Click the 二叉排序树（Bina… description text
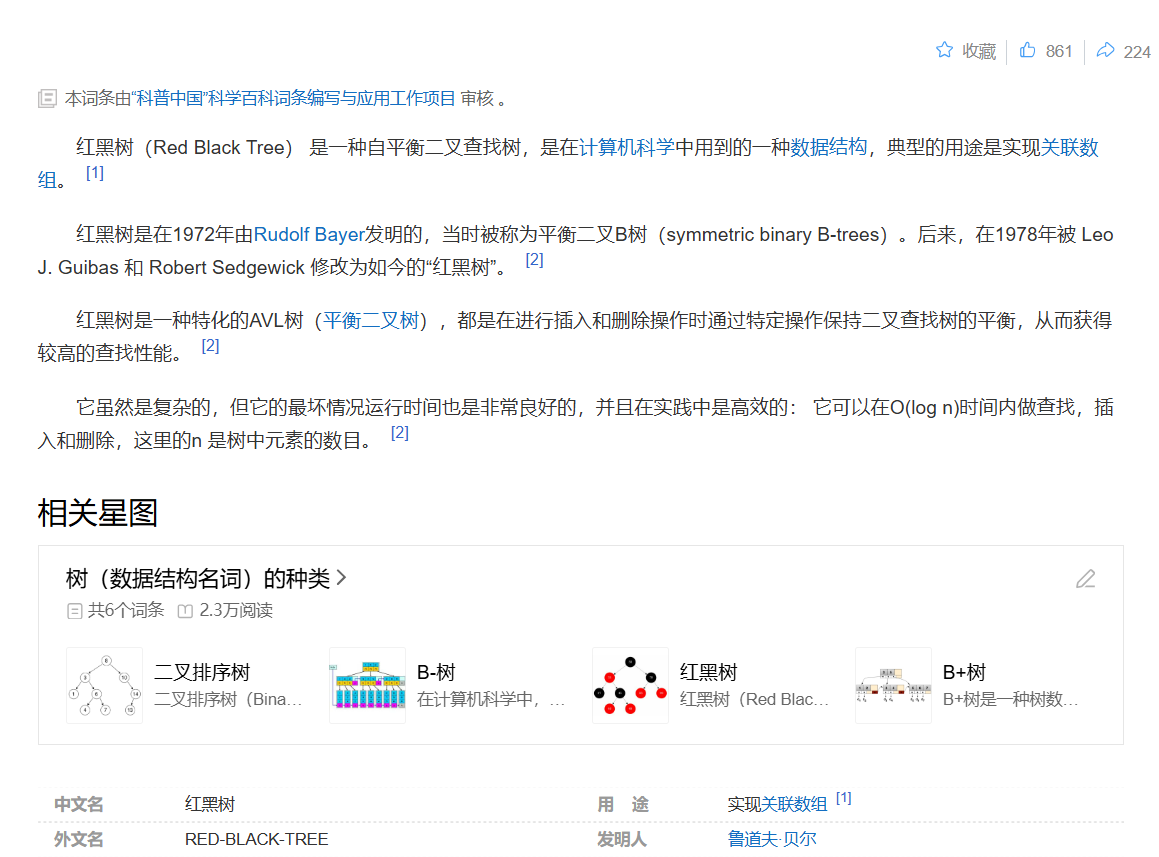Viewport: 1159px width, 857px height. pos(228,699)
